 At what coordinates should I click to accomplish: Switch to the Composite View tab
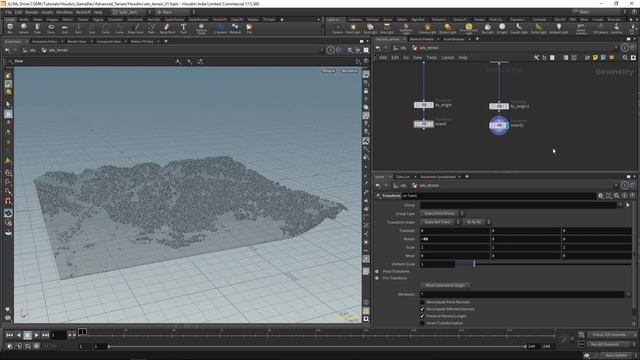[x=109, y=41]
